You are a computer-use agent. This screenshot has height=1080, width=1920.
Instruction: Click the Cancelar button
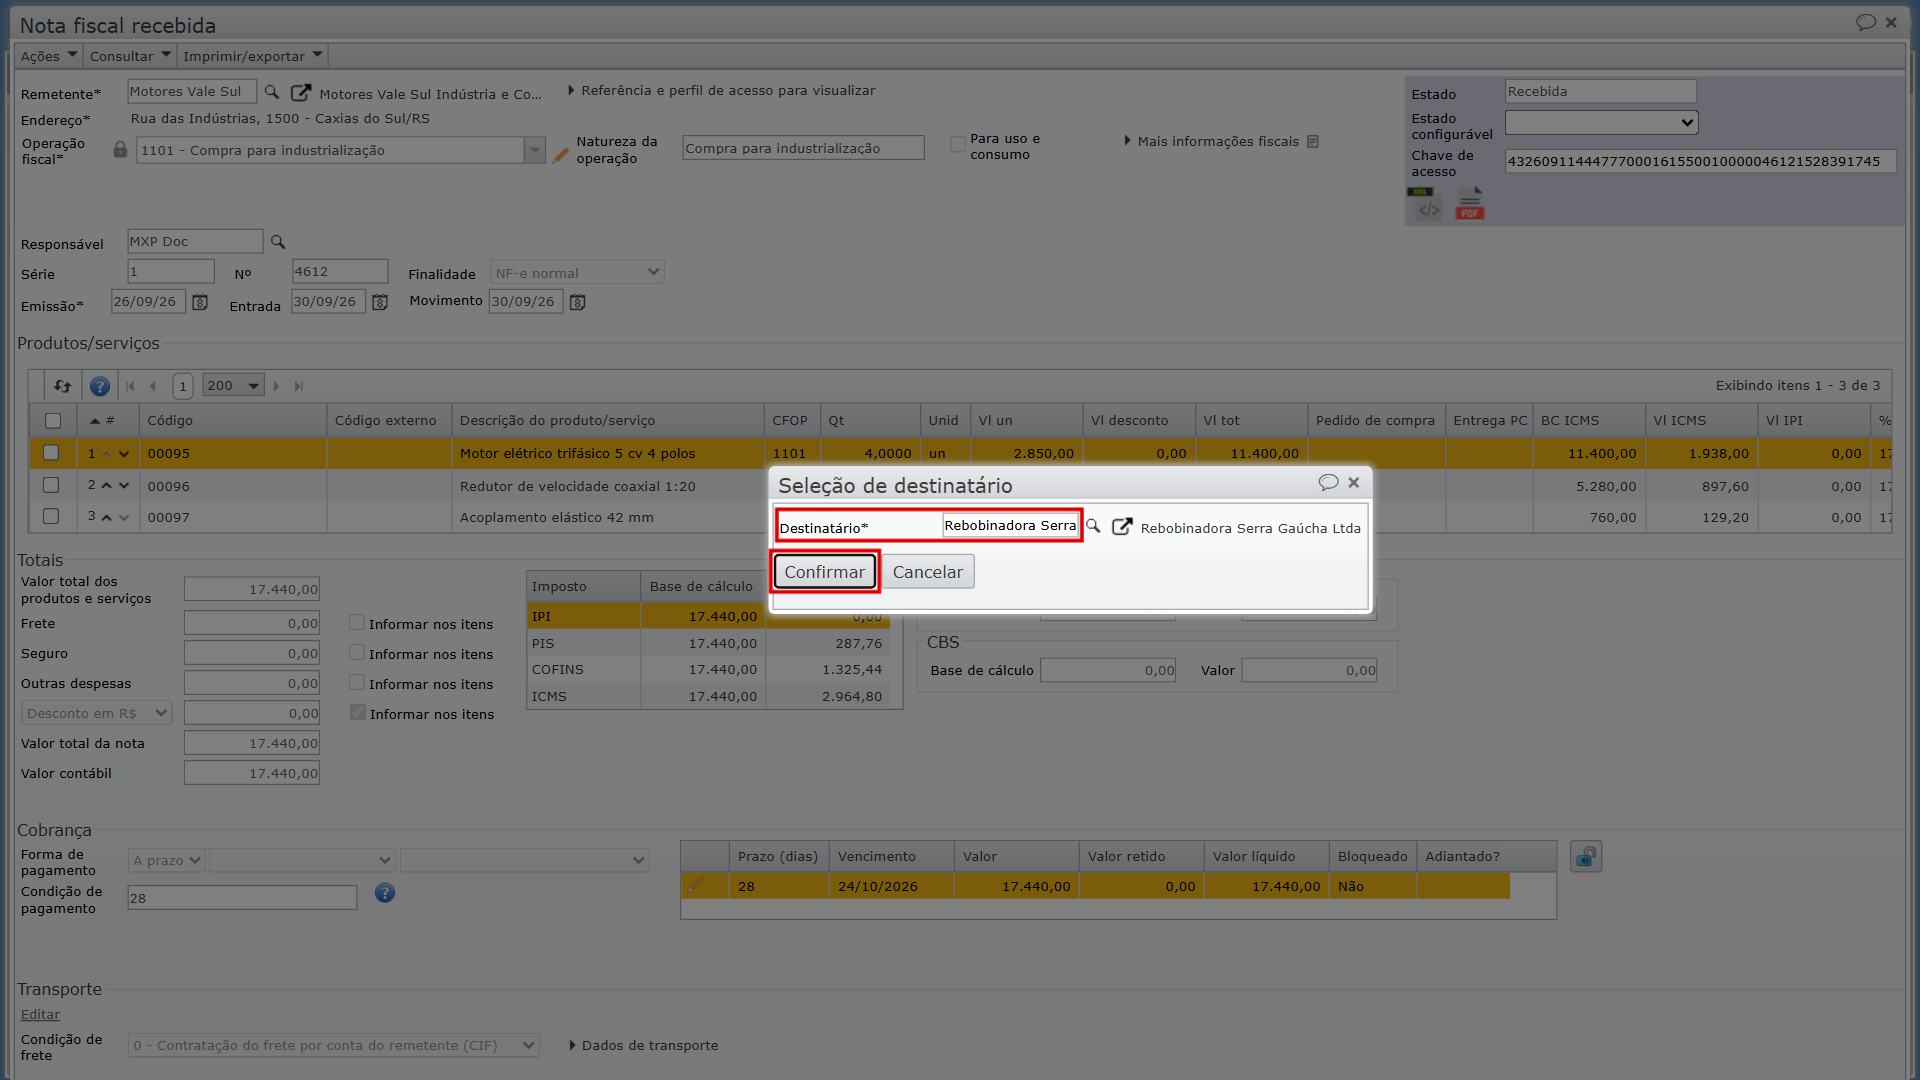(927, 572)
